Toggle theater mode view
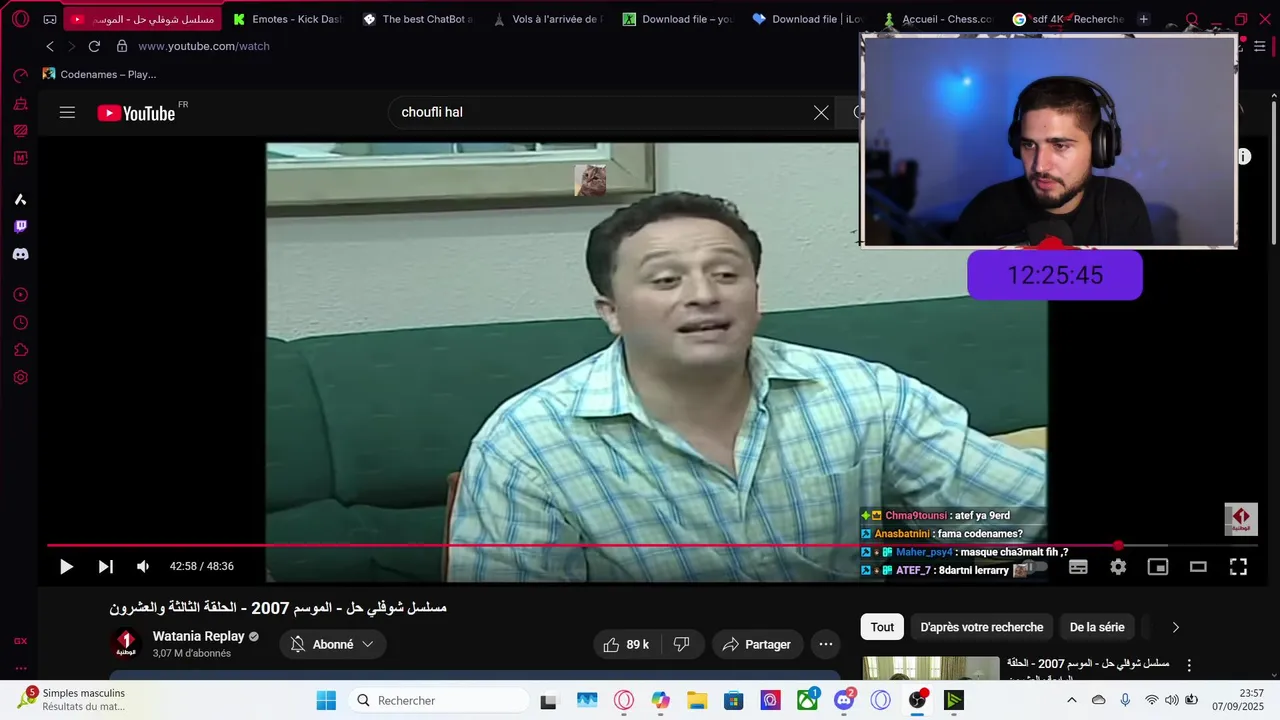The width and height of the screenshot is (1280, 720). pos(1198,567)
